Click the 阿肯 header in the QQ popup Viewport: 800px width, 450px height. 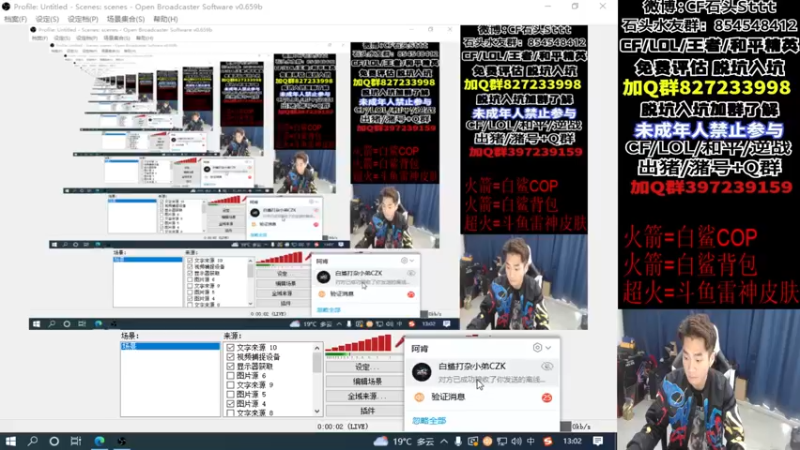[x=419, y=348]
